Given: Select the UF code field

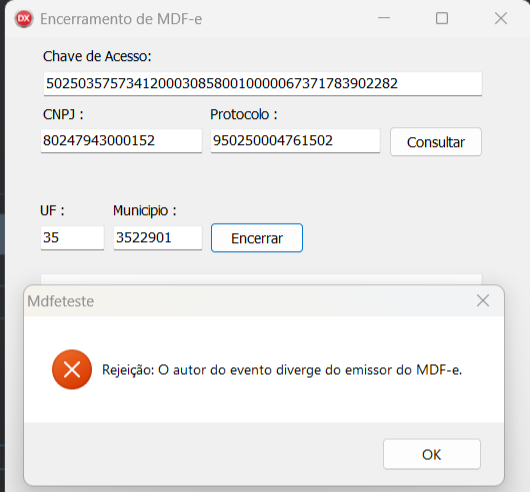Looking at the screenshot, I should point(72,238).
